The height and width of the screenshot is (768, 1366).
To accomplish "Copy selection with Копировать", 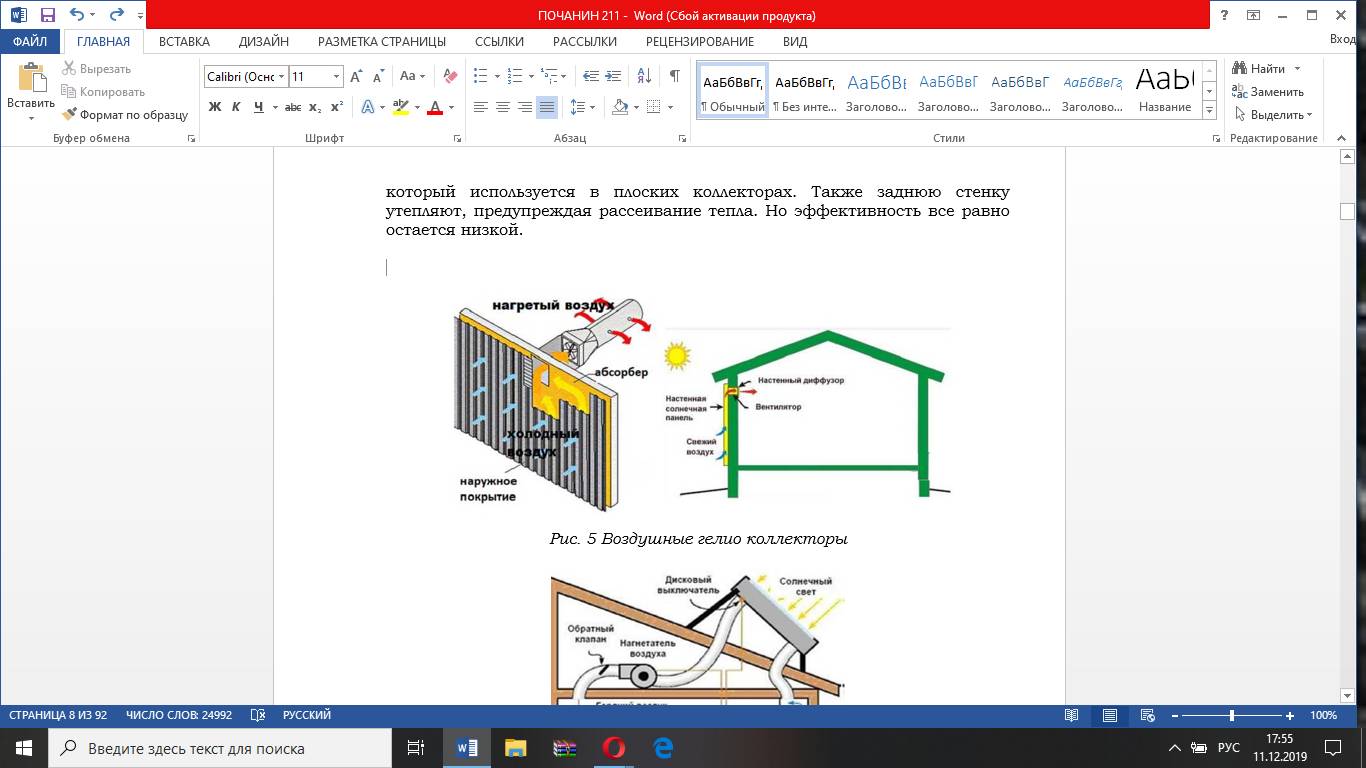I will click(x=103, y=92).
